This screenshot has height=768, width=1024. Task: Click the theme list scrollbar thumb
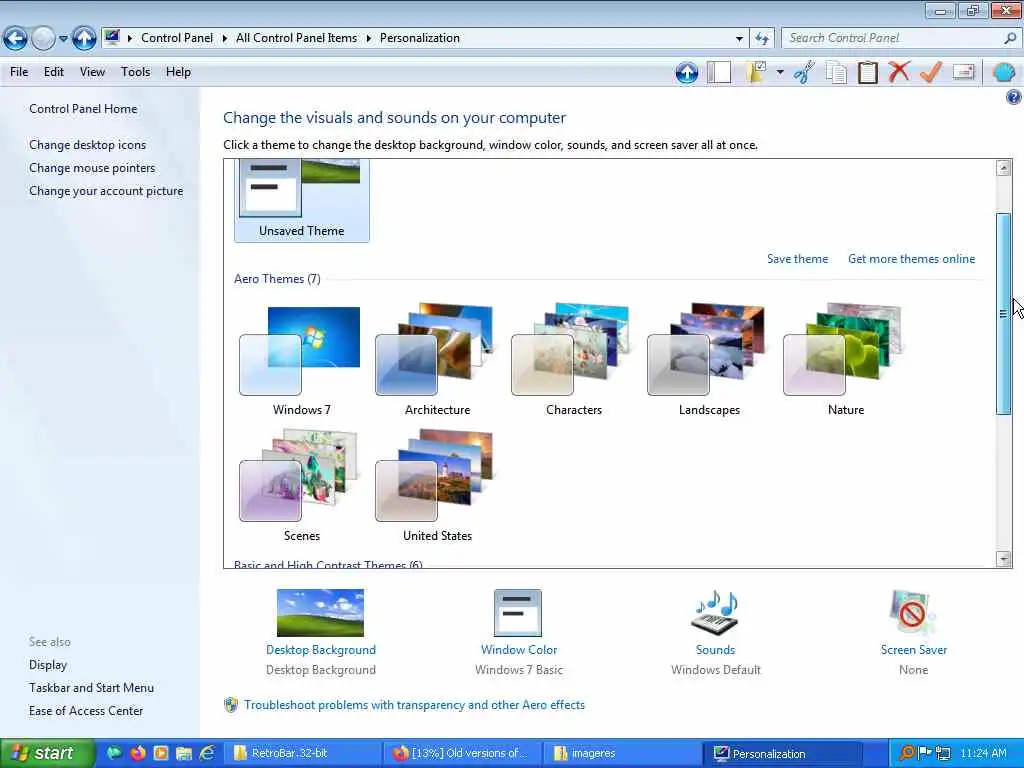(1004, 313)
